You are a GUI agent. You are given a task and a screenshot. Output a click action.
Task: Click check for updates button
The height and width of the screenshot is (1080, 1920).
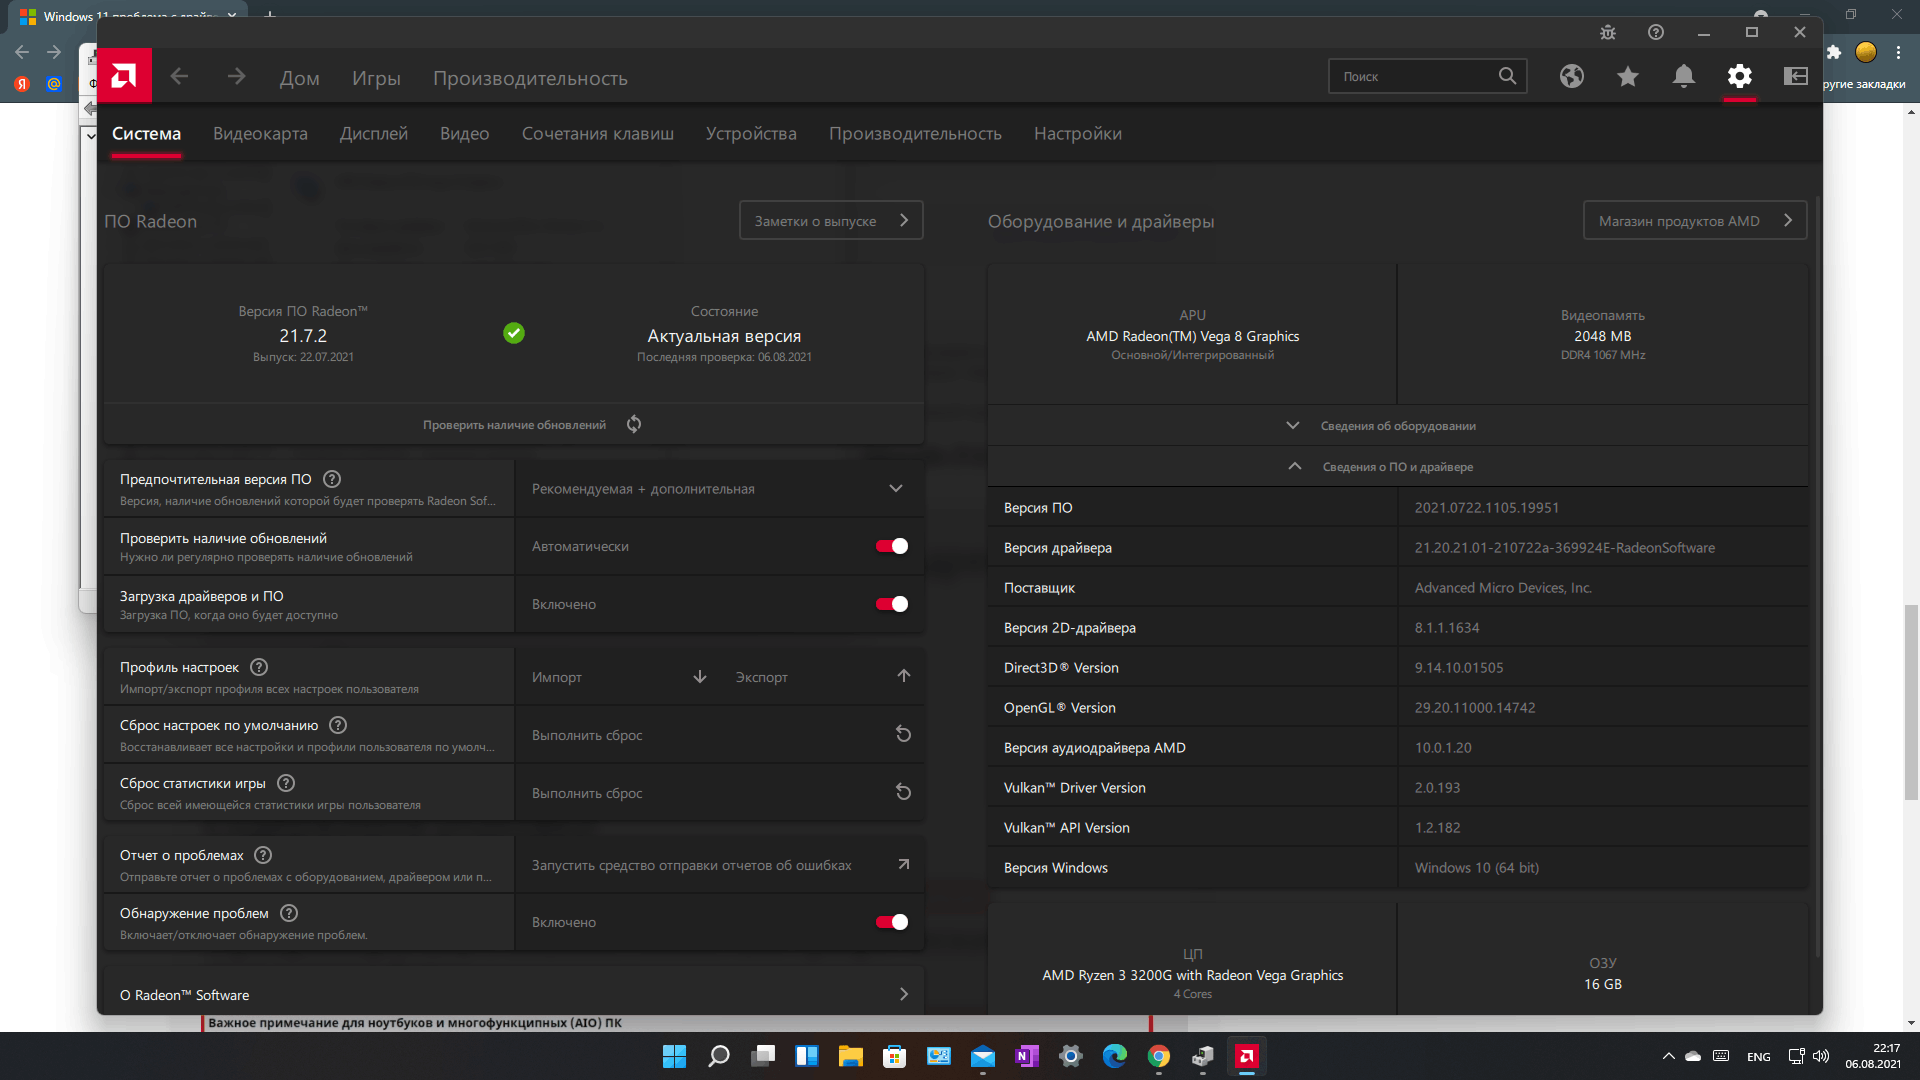coord(514,425)
